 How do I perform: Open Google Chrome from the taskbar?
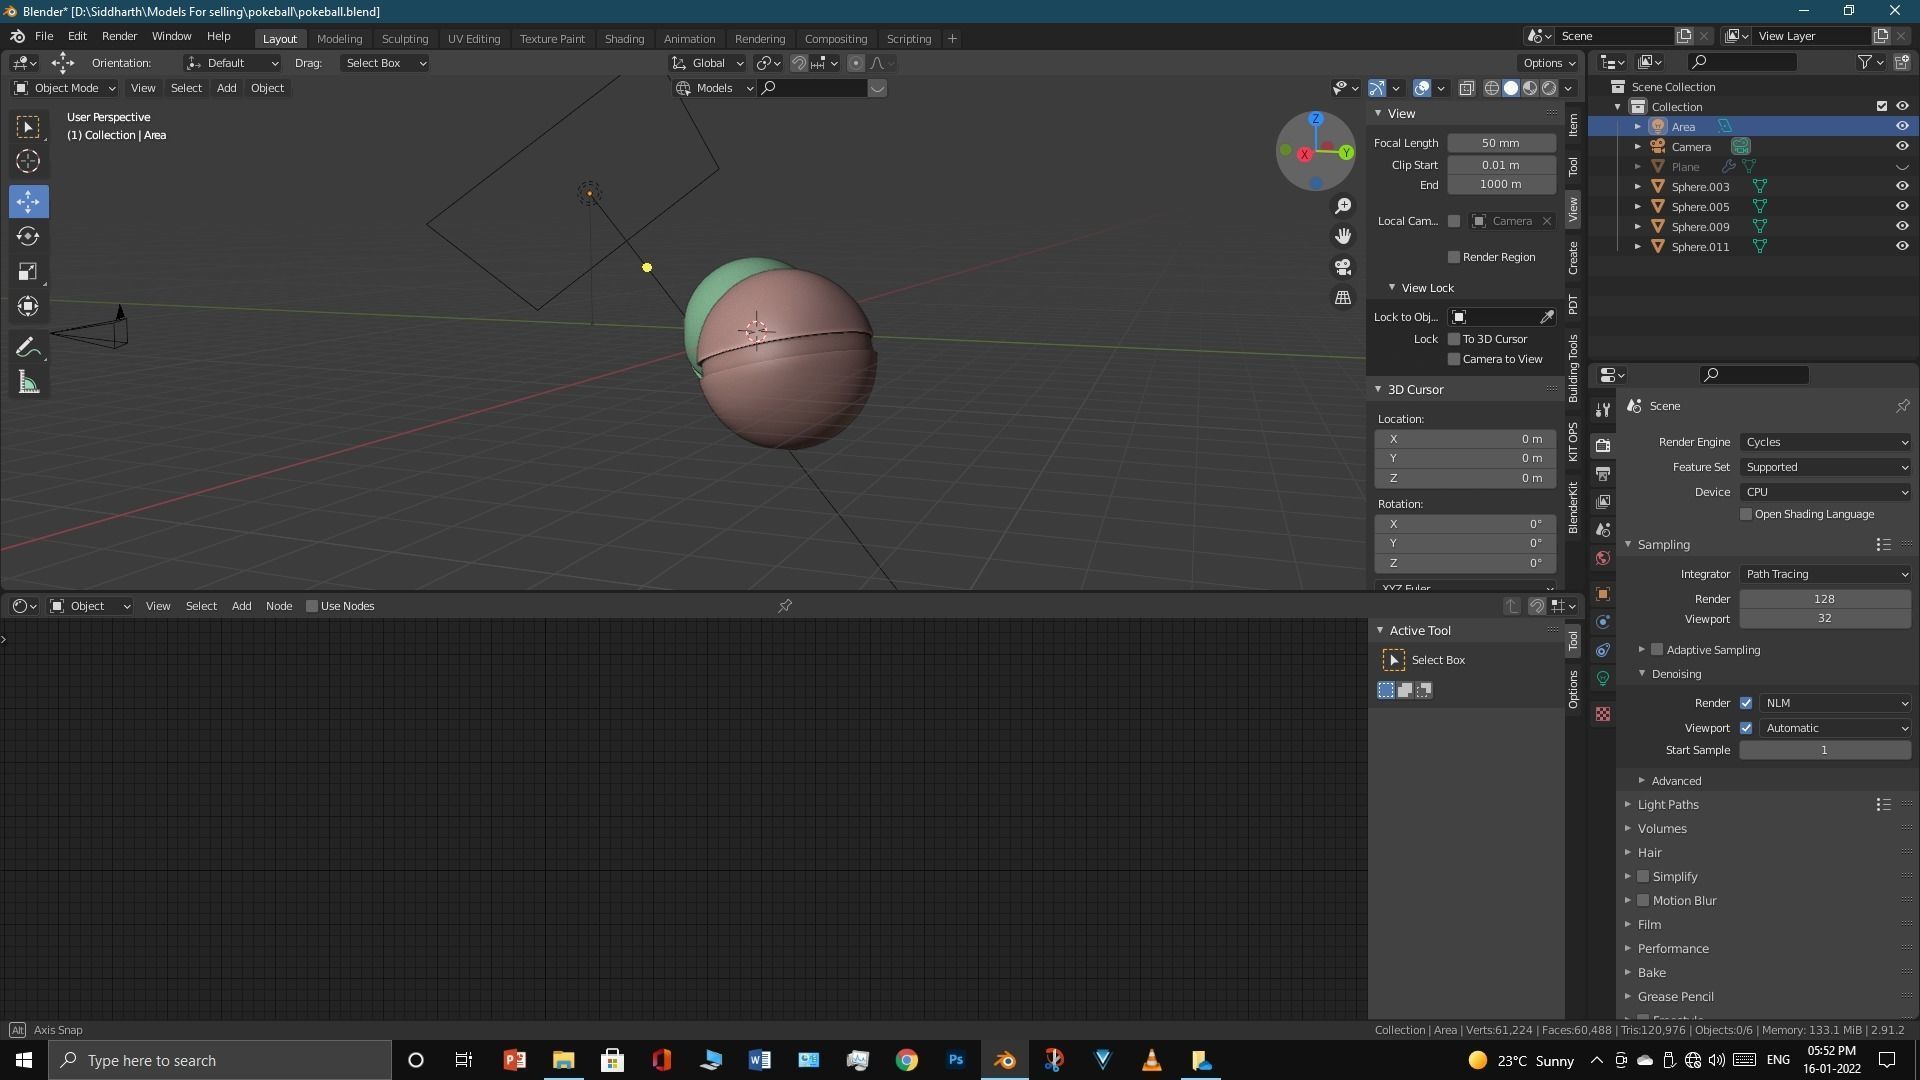[907, 1060]
